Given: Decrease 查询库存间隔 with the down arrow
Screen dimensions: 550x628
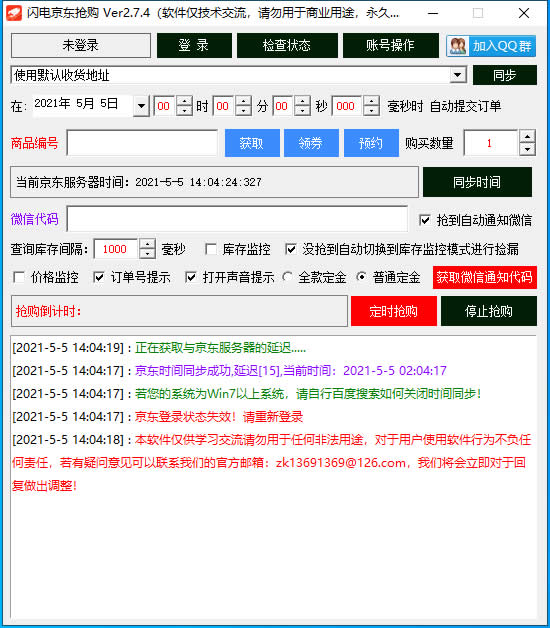Looking at the screenshot, I should pyautogui.click(x=147, y=254).
